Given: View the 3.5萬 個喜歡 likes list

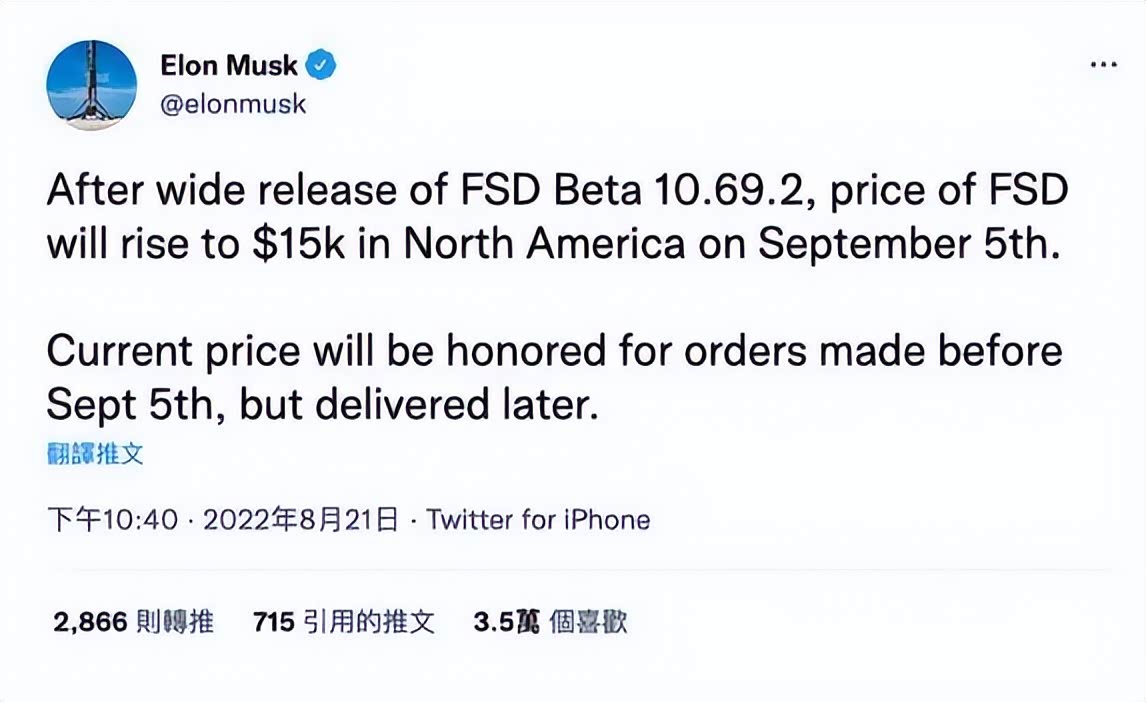Looking at the screenshot, I should click(550, 622).
